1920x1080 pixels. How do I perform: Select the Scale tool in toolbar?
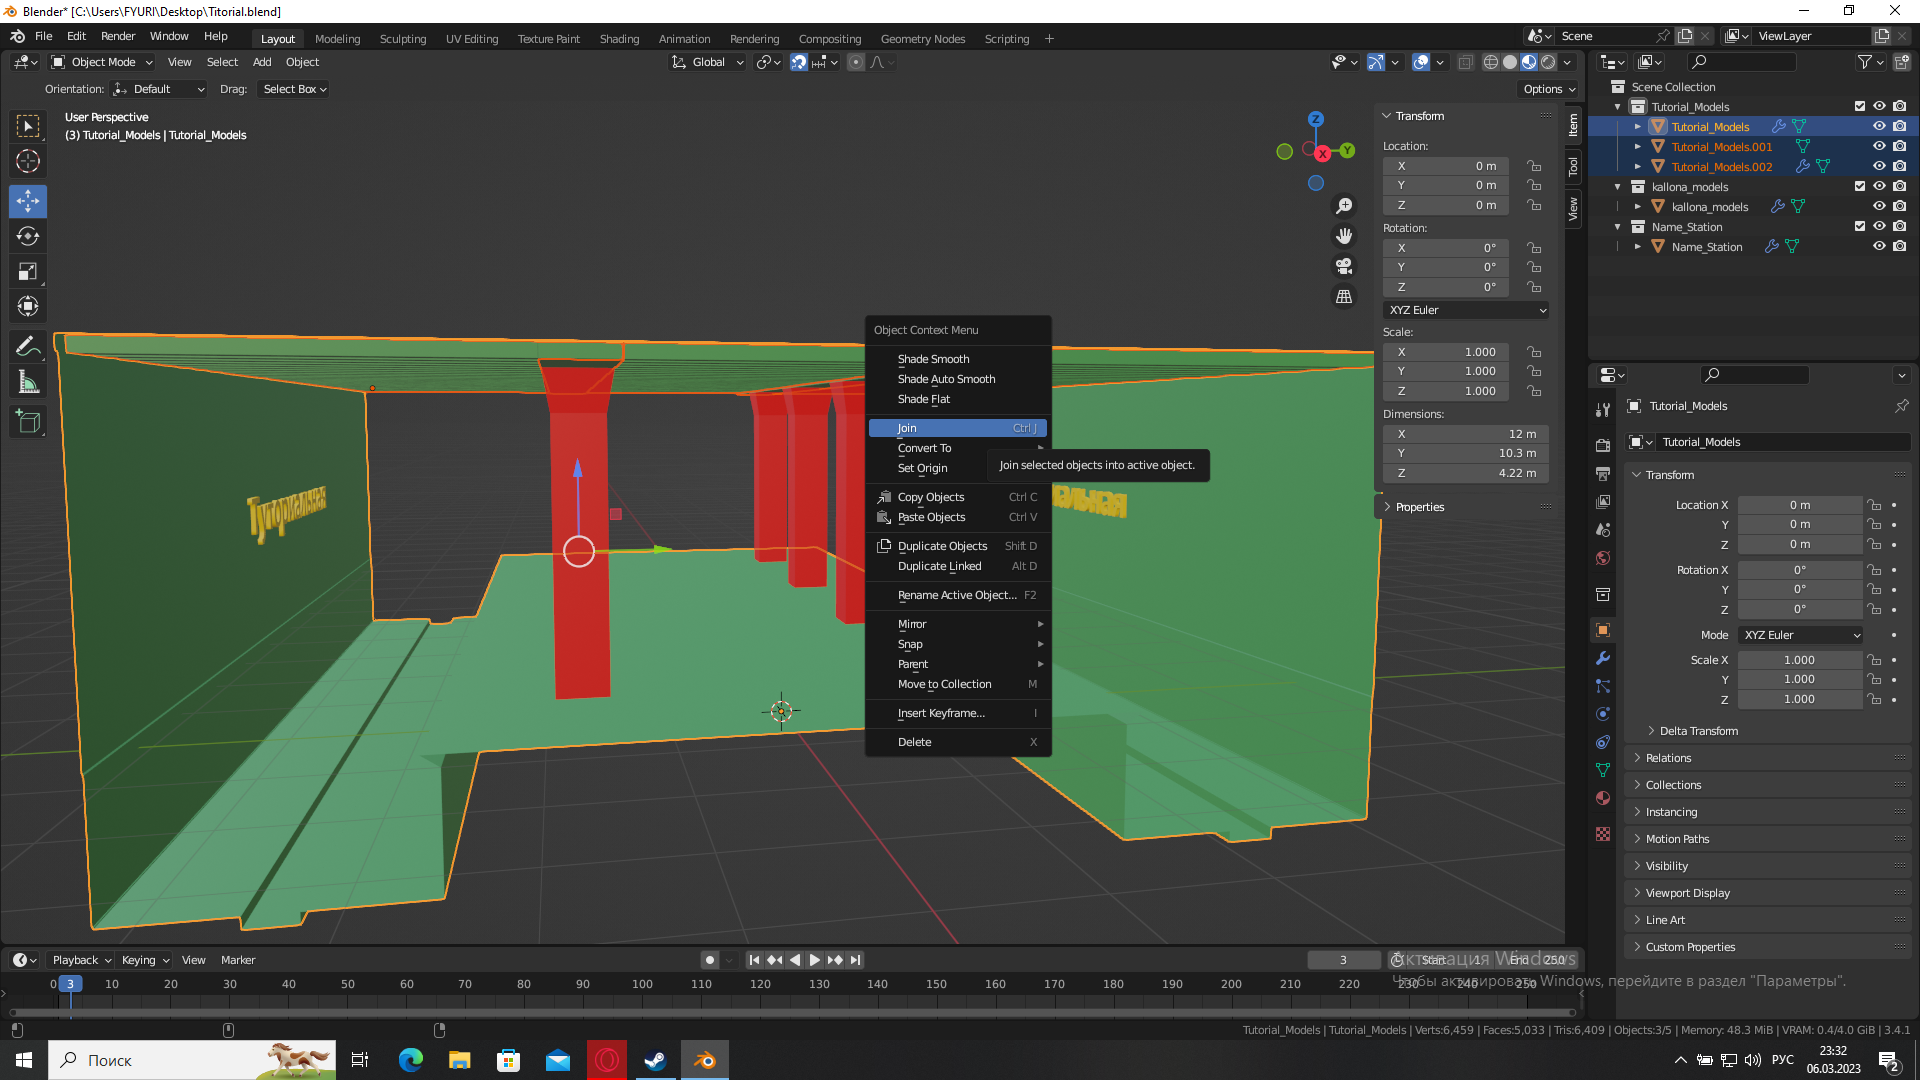28,272
